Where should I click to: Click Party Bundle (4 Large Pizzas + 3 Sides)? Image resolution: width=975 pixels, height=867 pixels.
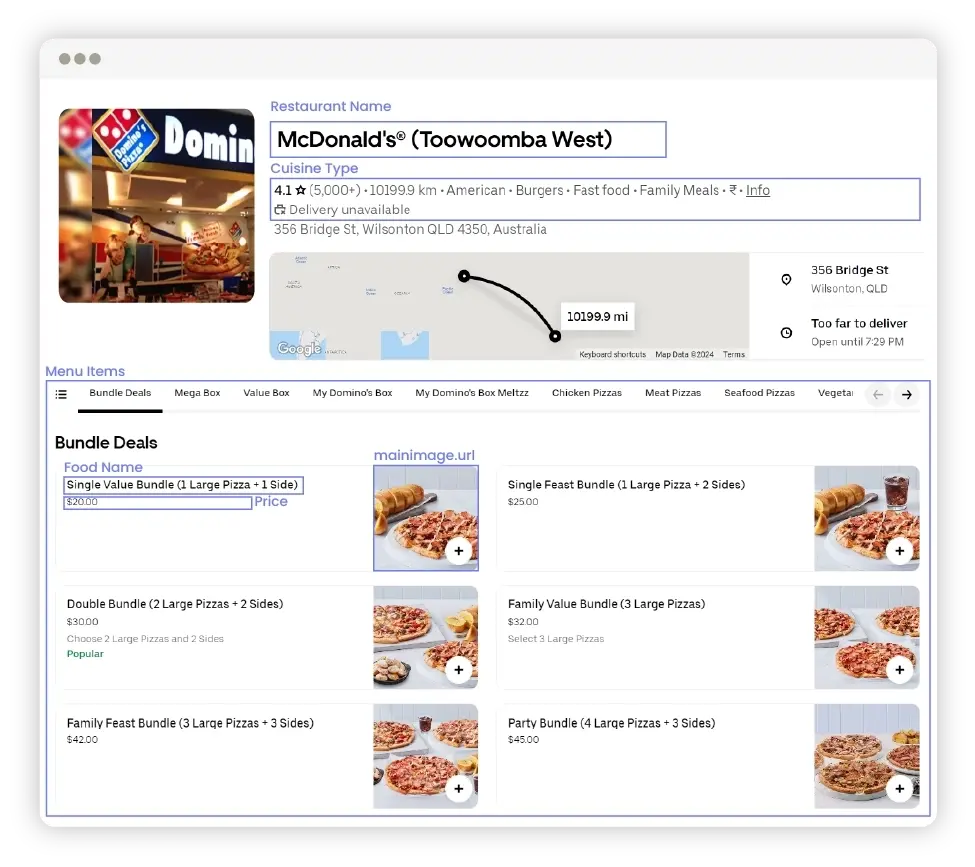pyautogui.click(x=611, y=723)
